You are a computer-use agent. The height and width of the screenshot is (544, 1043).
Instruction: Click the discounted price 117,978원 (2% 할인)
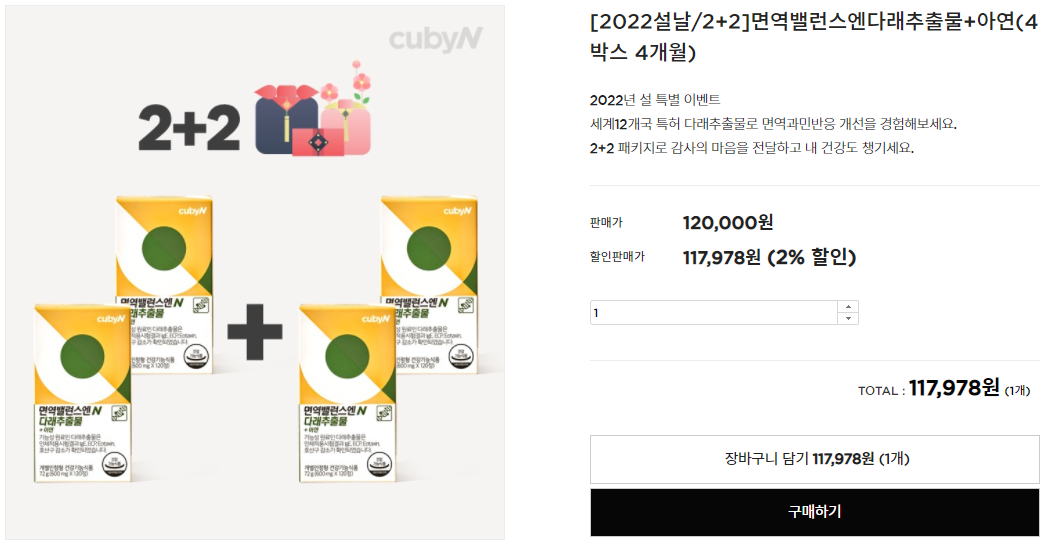coord(769,257)
